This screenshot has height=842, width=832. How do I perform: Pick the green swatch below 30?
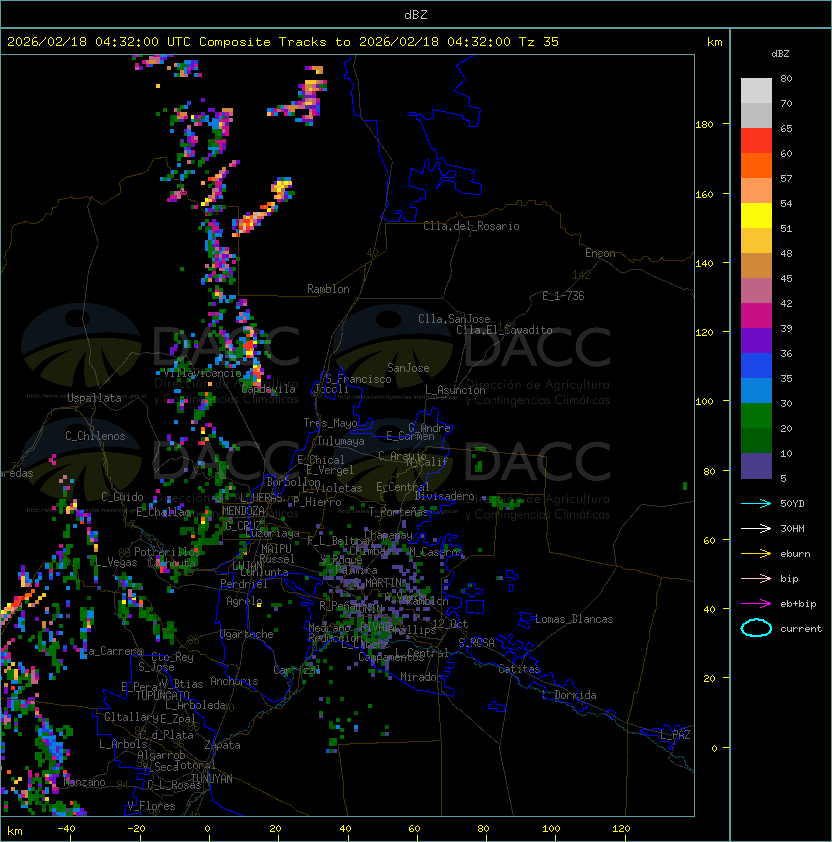(756, 416)
